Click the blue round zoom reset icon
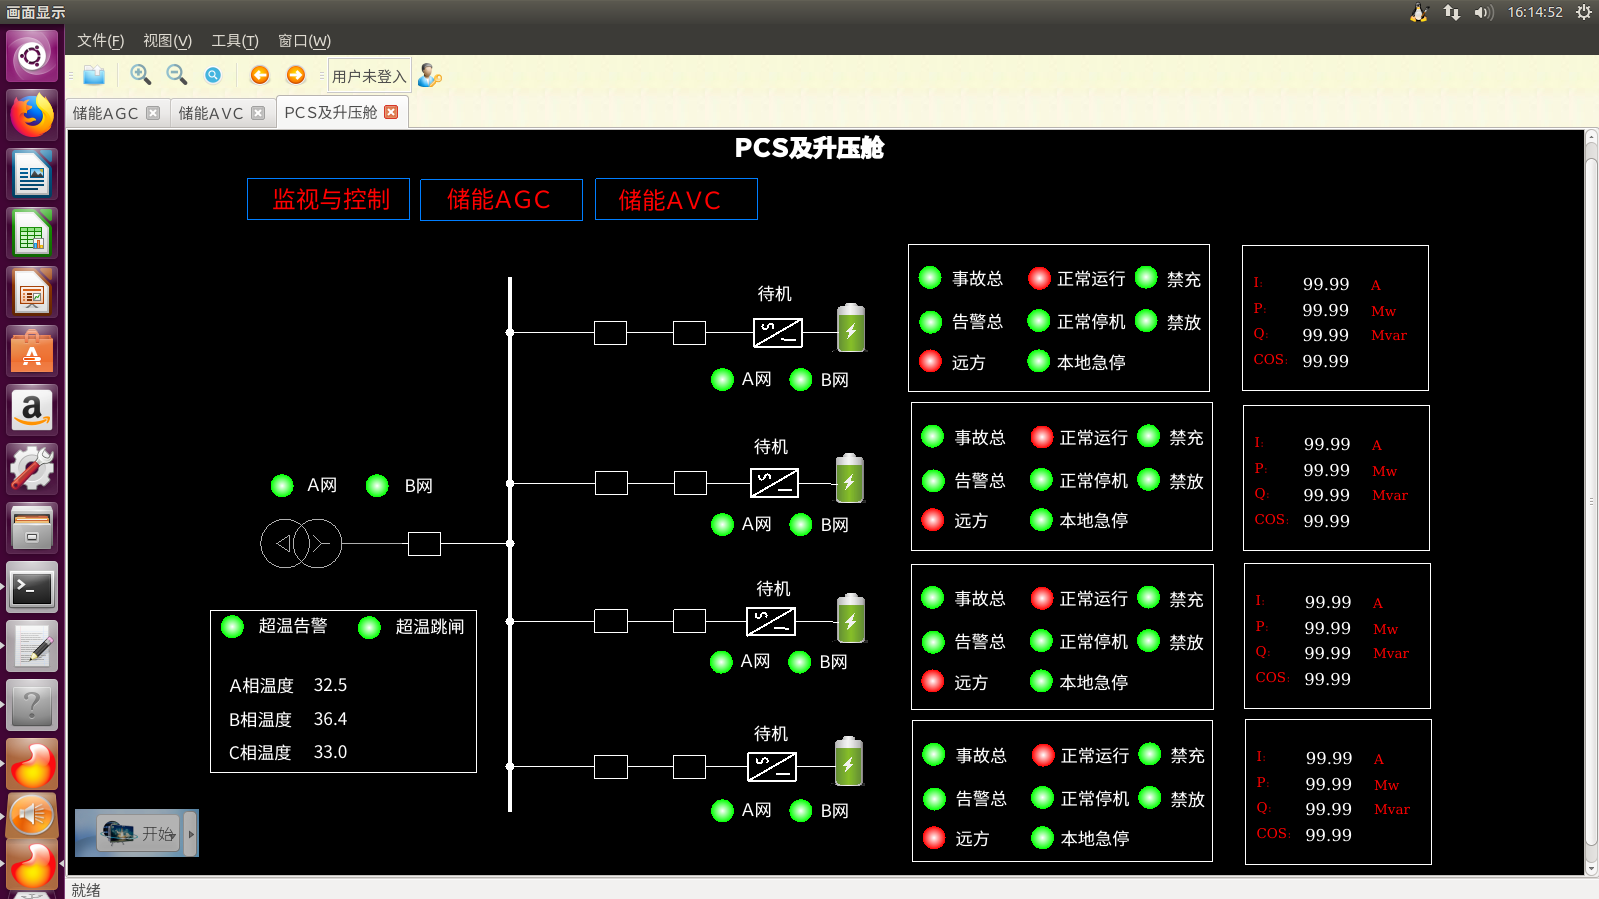Image resolution: width=1599 pixels, height=899 pixels. pyautogui.click(x=213, y=75)
